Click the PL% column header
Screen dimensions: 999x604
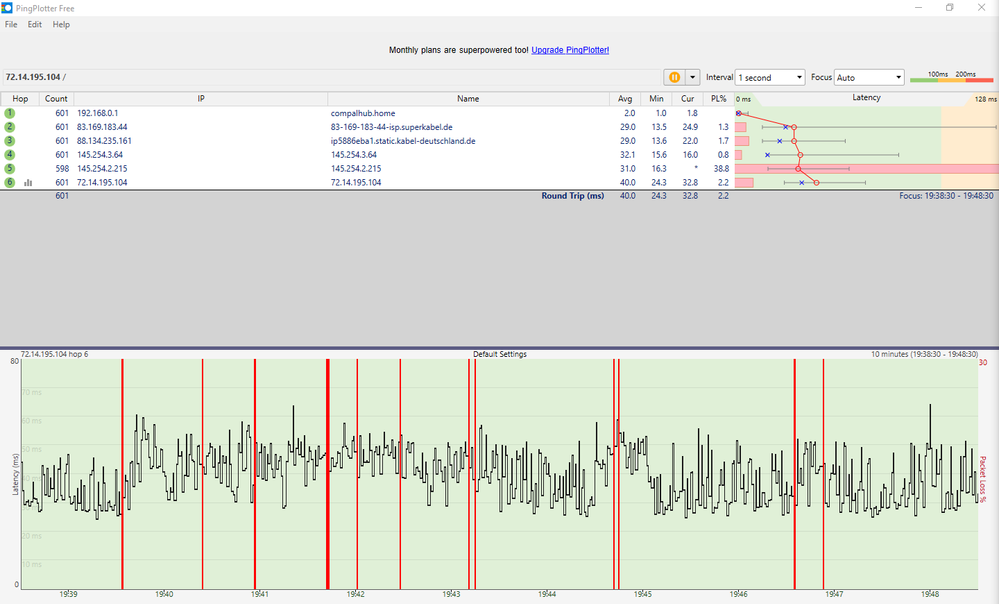pos(719,99)
